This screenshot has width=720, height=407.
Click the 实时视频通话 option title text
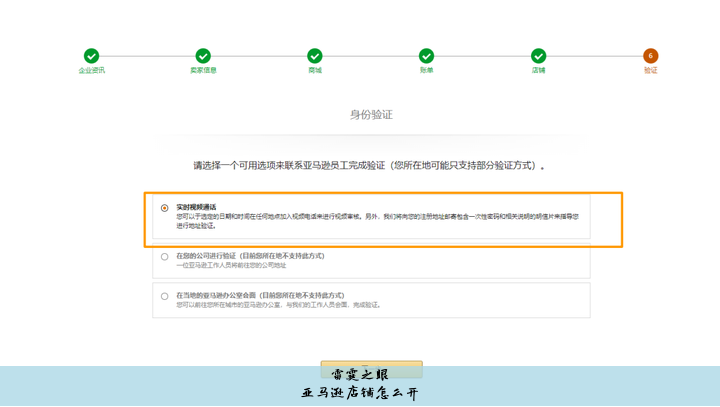click(196, 207)
